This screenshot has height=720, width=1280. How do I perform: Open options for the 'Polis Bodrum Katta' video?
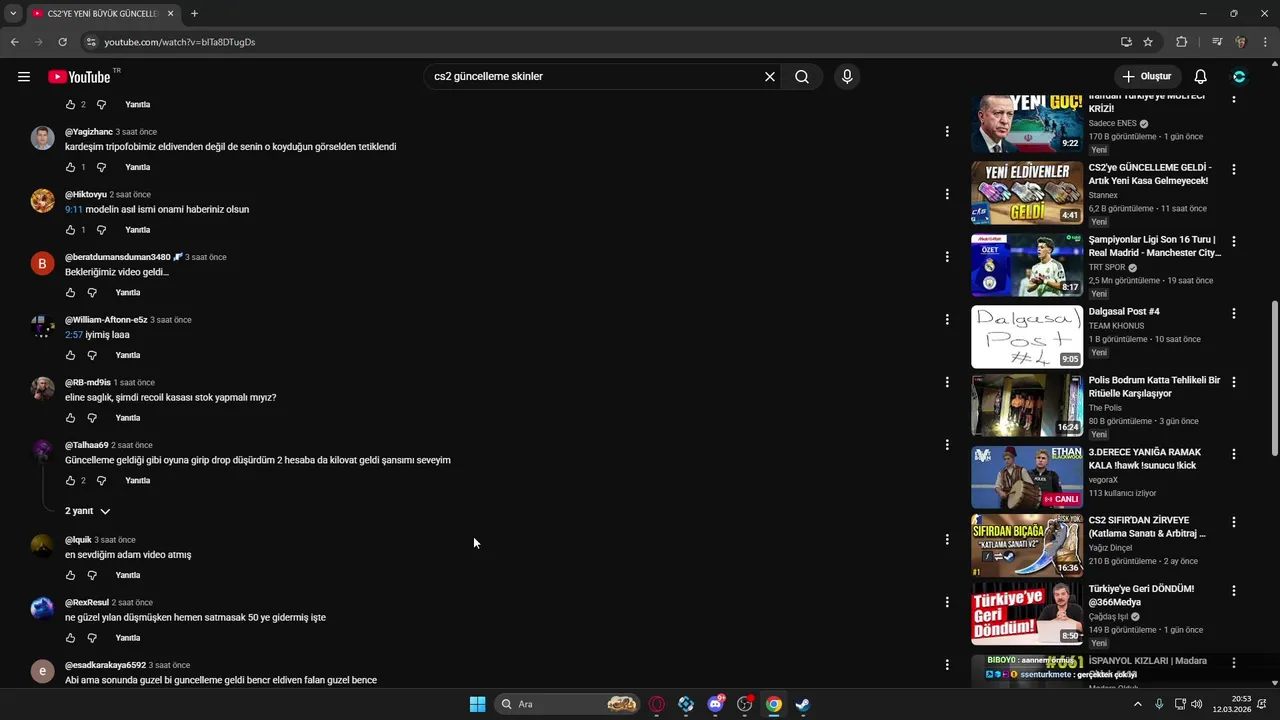click(x=1233, y=382)
